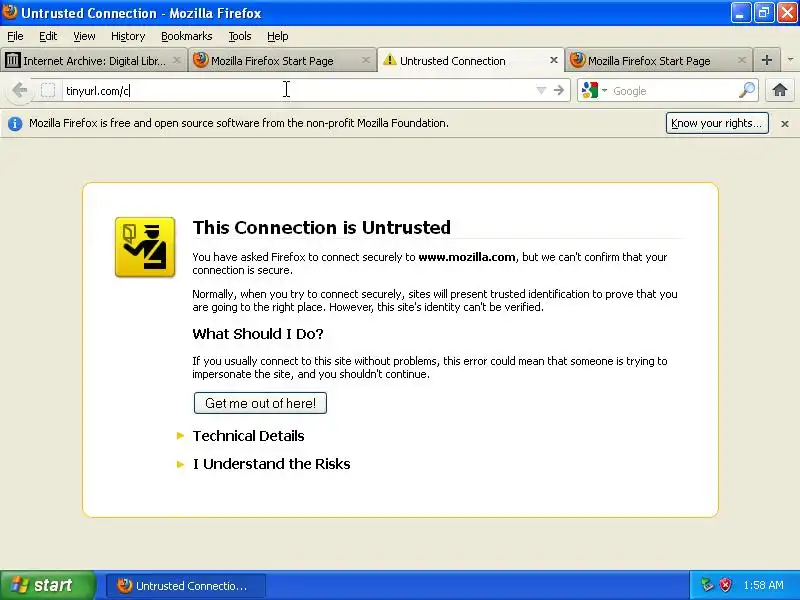The width and height of the screenshot is (800, 600).
Task: Open the History menu
Action: [128, 36]
